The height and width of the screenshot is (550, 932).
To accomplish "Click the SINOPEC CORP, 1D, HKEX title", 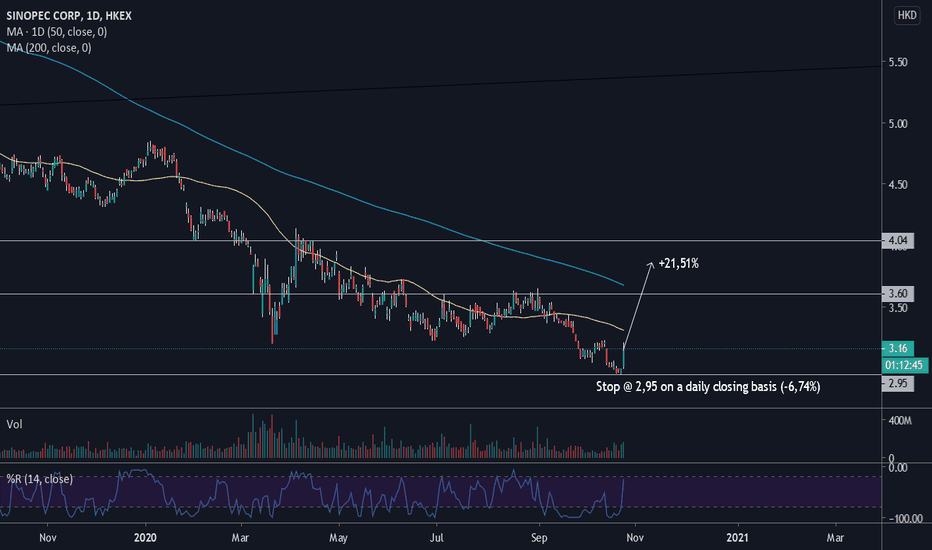I will pyautogui.click(x=69, y=16).
